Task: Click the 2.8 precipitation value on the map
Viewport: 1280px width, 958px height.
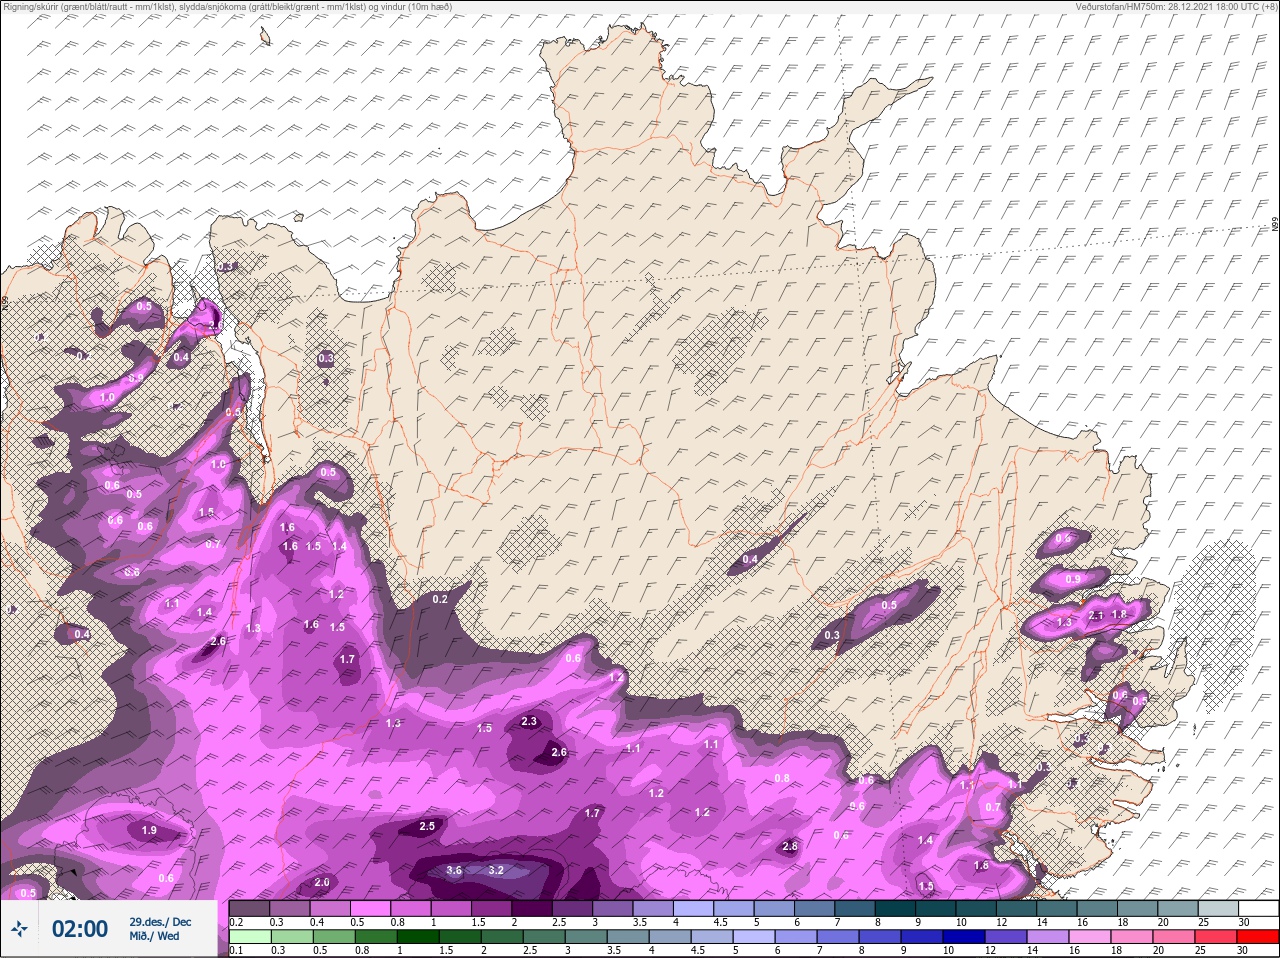Action: pyautogui.click(x=790, y=847)
